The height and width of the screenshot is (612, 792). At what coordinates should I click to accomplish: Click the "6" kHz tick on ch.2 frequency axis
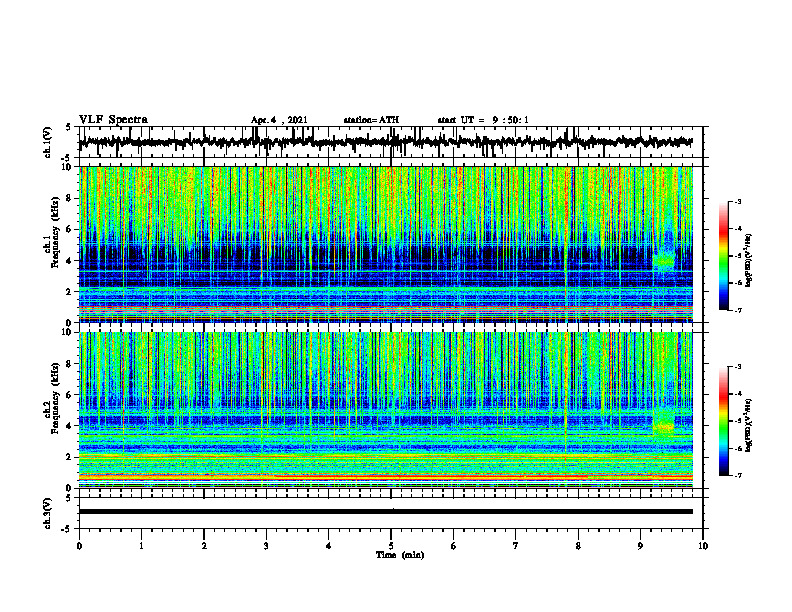pos(70,395)
